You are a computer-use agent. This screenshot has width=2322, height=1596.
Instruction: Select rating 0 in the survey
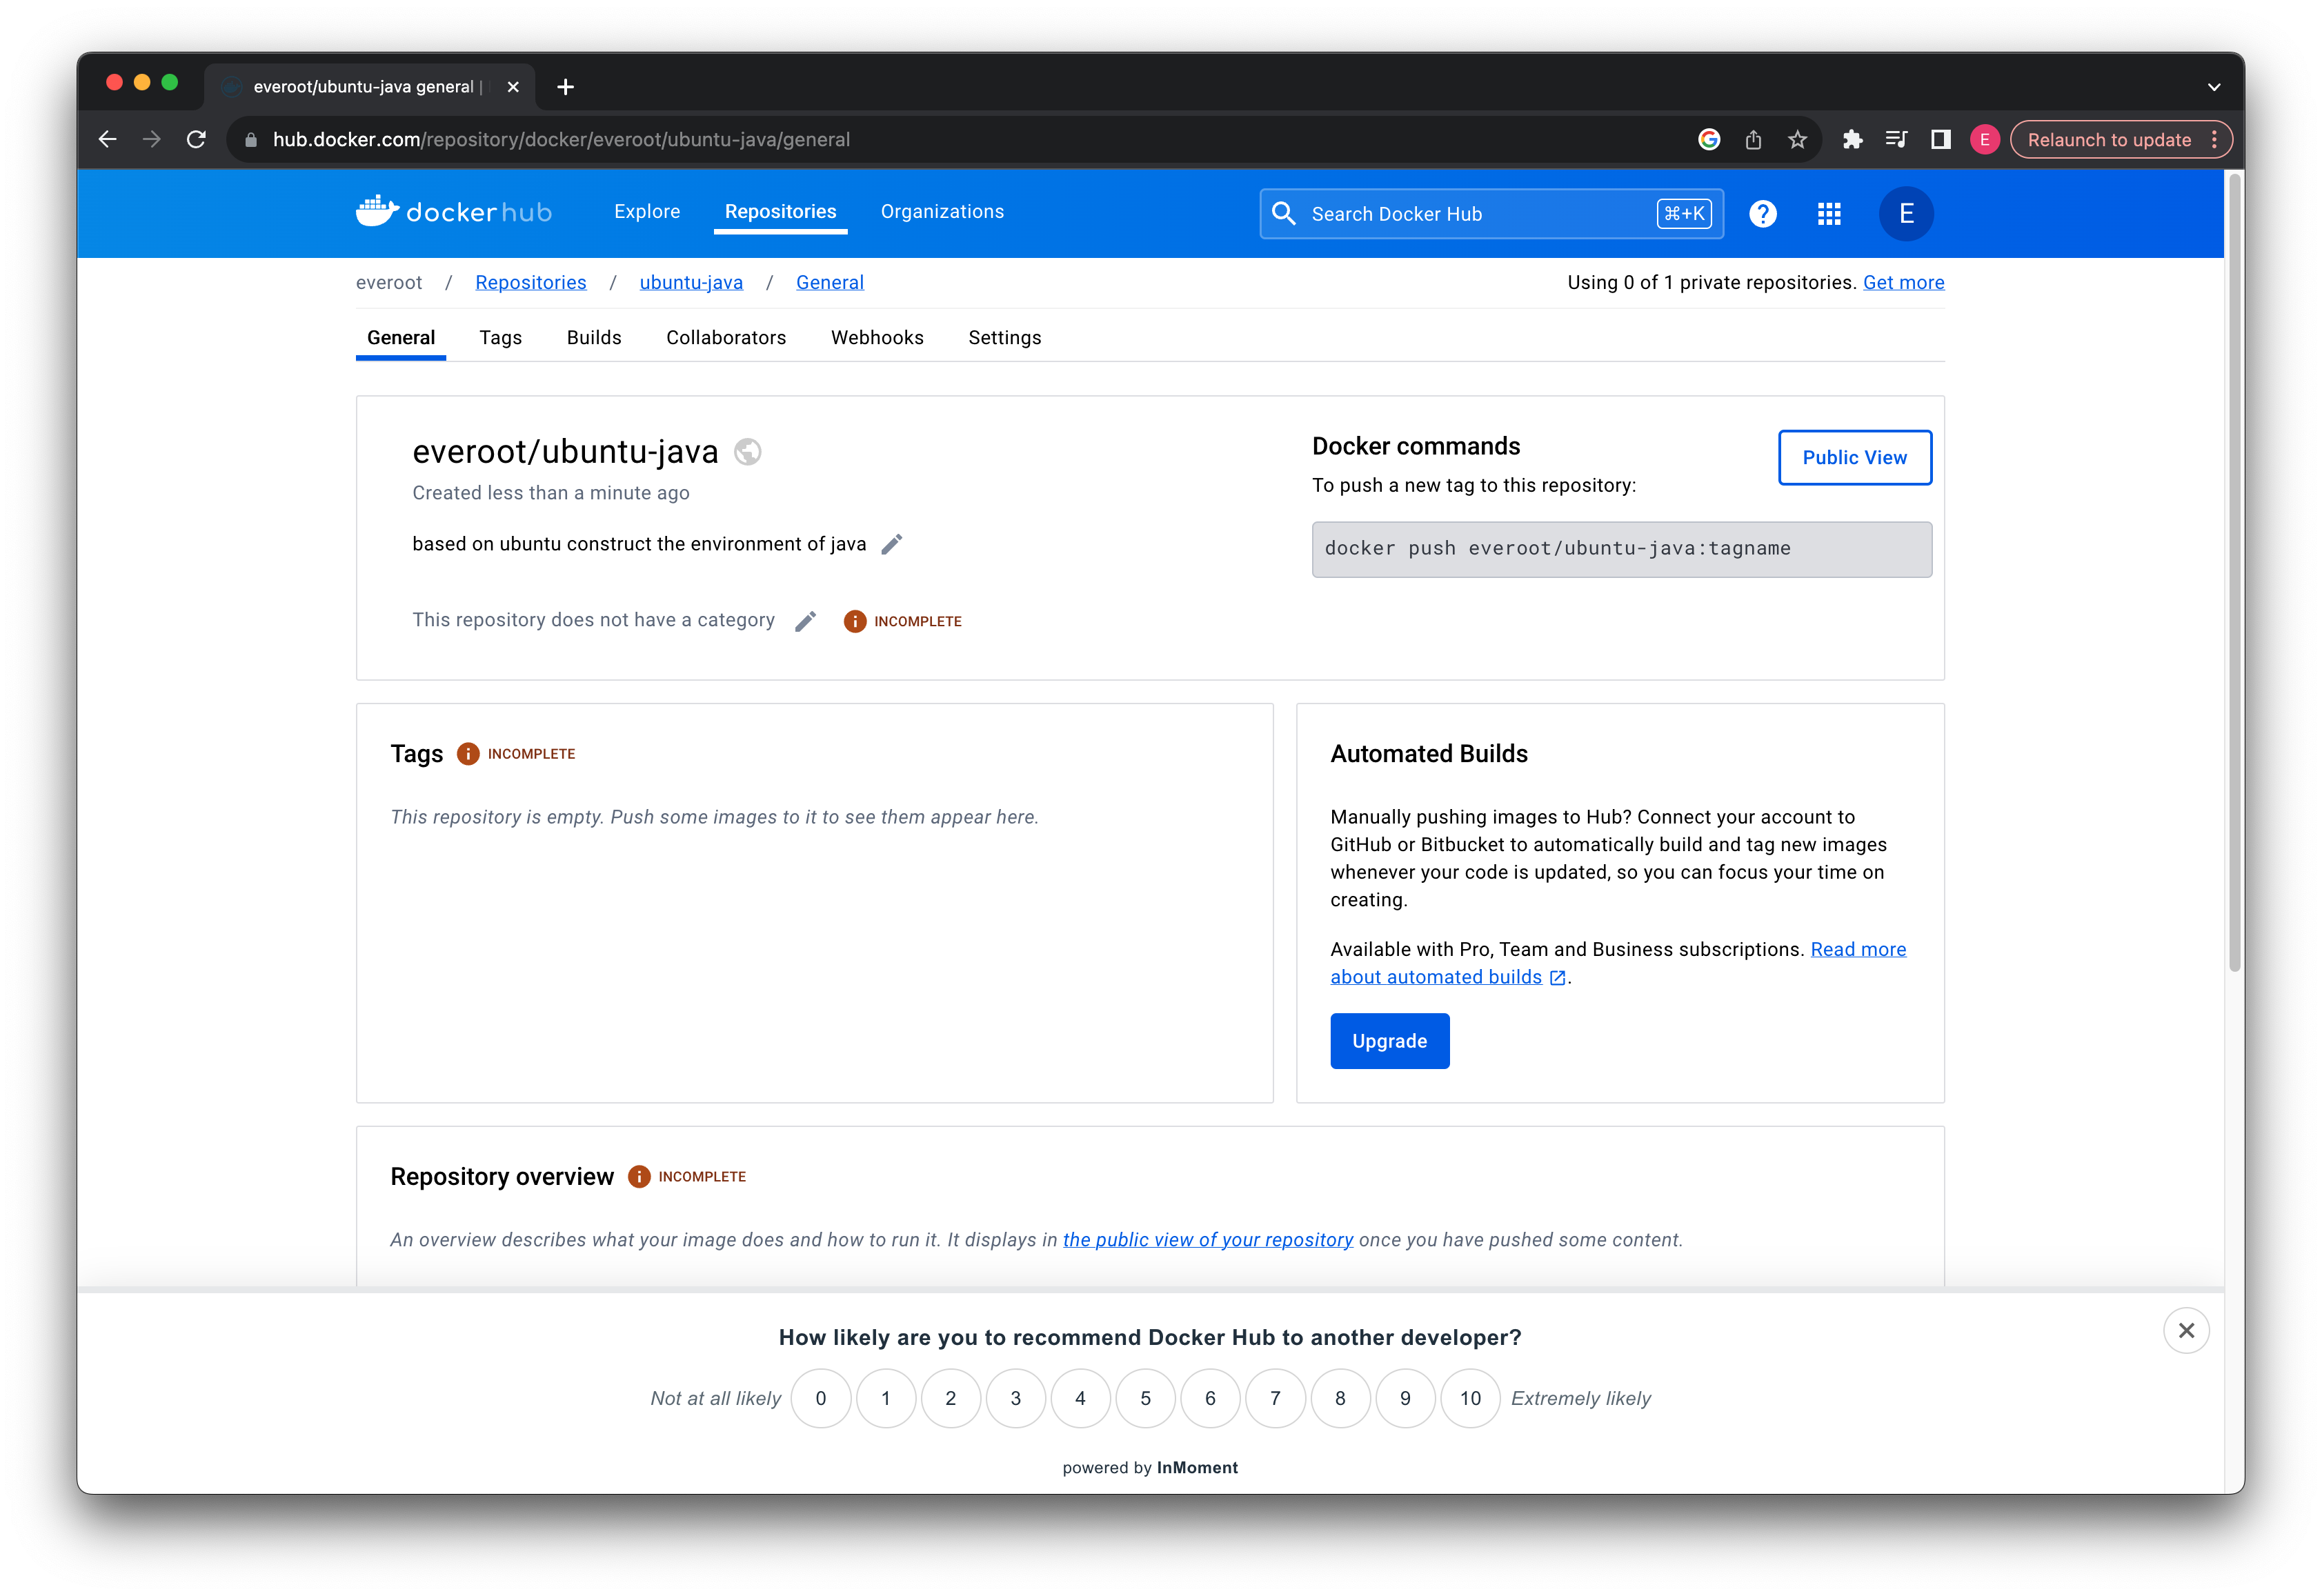pyautogui.click(x=821, y=1398)
